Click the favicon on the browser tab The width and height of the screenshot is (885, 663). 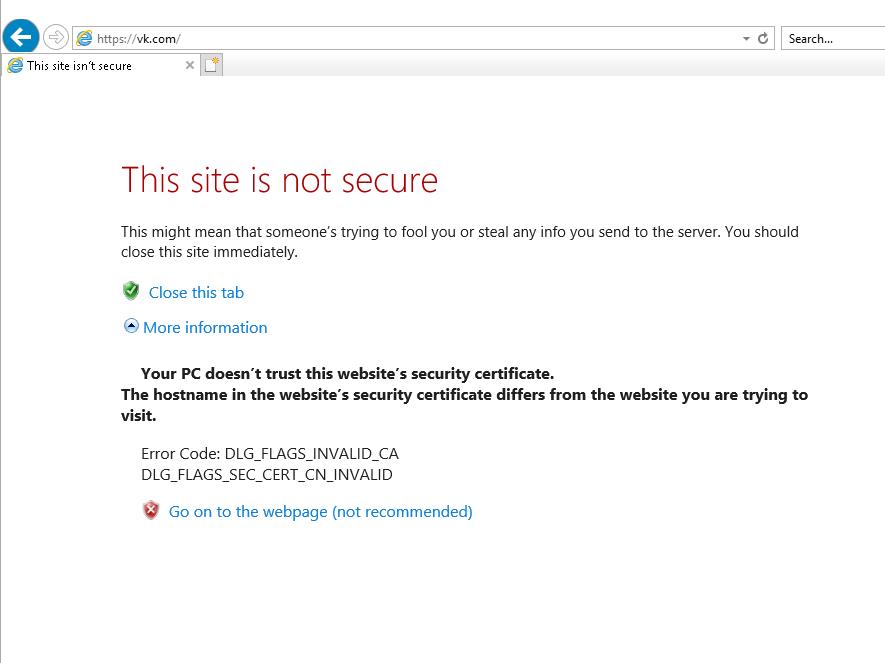pyautogui.click(x=15, y=65)
